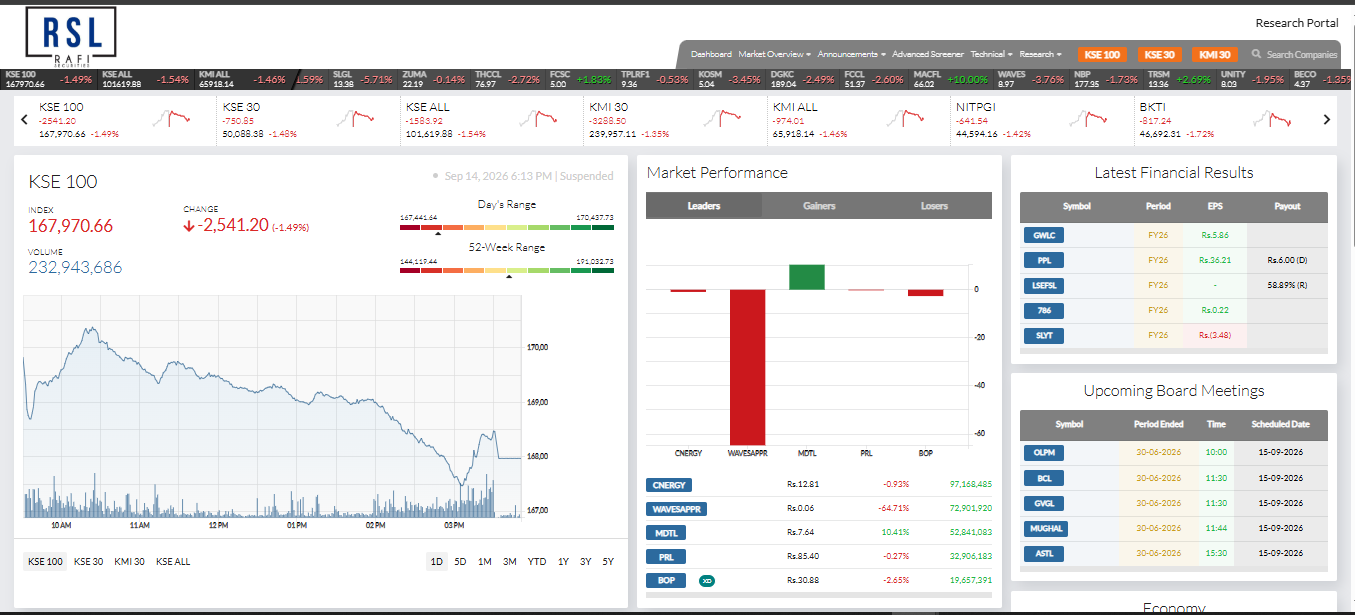1355x615 pixels.
Task: Open the NITPGI index card
Action: pyautogui.click(x=1040, y=119)
